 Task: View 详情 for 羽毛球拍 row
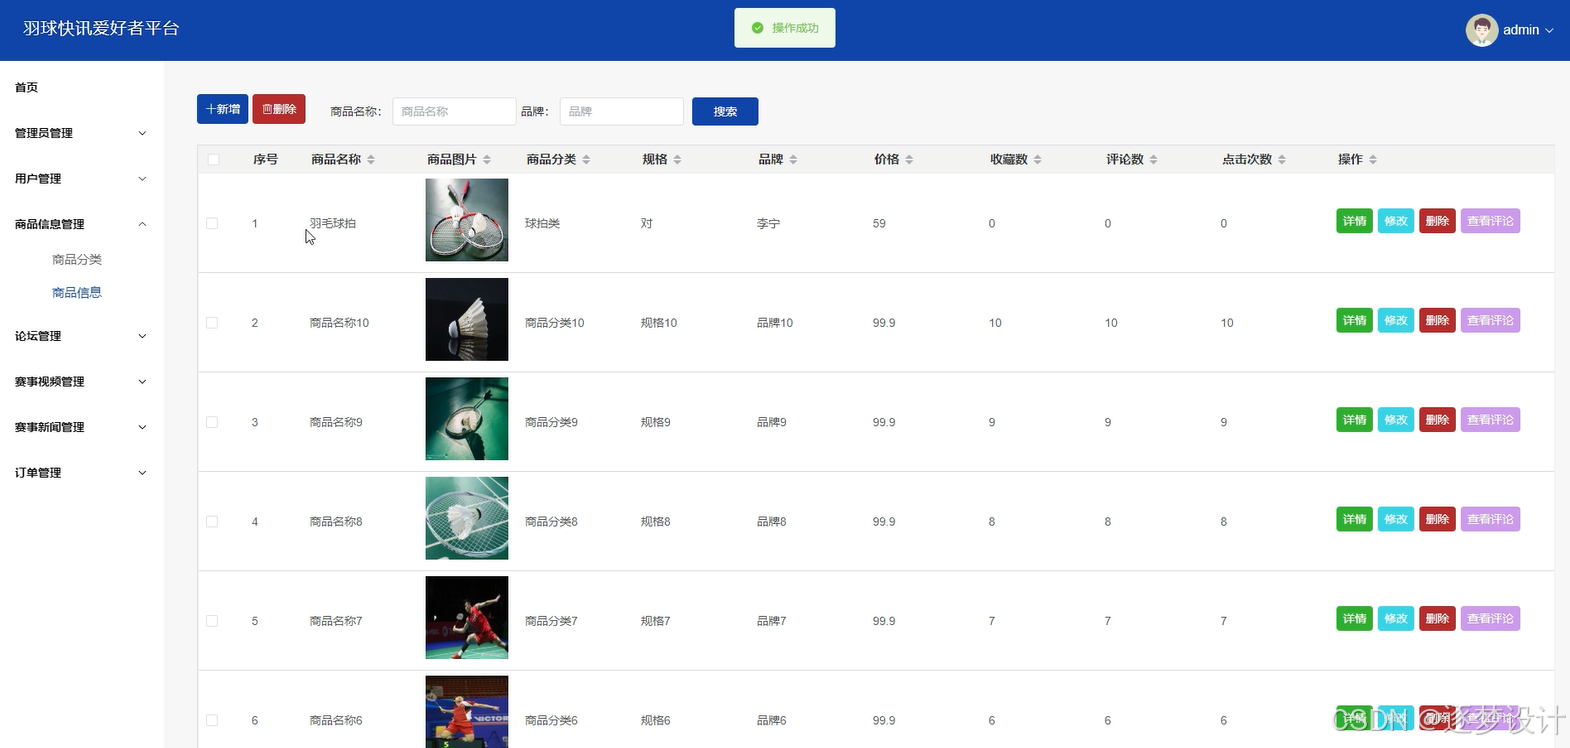(x=1354, y=221)
